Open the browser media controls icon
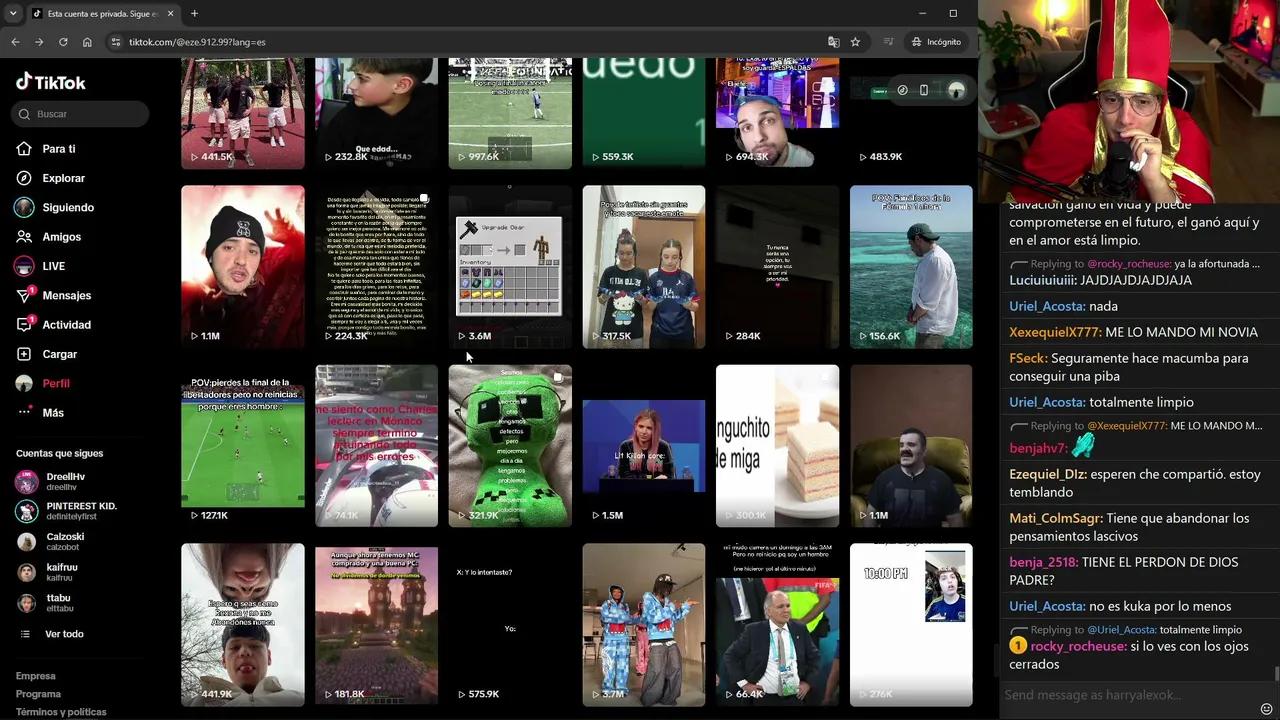This screenshot has width=1280, height=720. pyautogui.click(x=888, y=42)
